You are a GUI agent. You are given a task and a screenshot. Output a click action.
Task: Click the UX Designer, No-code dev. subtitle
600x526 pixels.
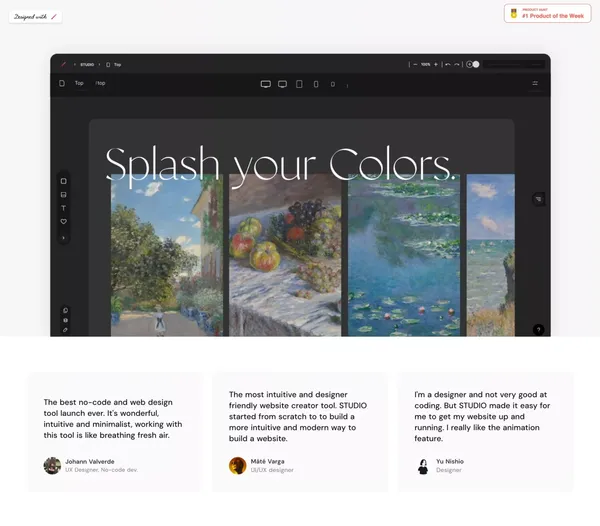click(101, 470)
